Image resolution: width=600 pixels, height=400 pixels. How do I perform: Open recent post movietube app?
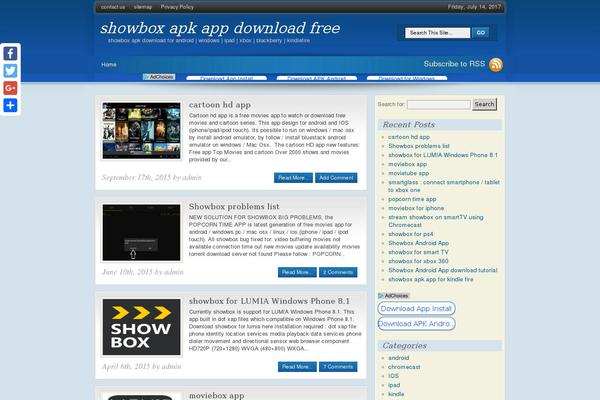tap(409, 173)
